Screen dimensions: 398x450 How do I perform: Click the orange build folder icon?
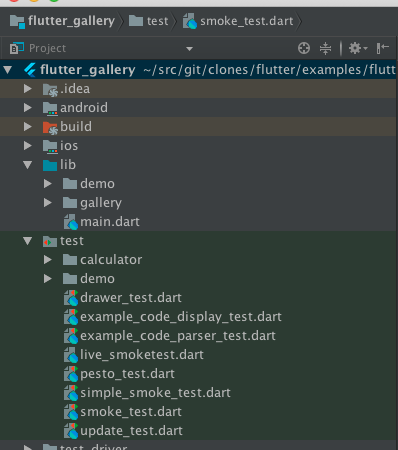pyautogui.click(x=50, y=127)
